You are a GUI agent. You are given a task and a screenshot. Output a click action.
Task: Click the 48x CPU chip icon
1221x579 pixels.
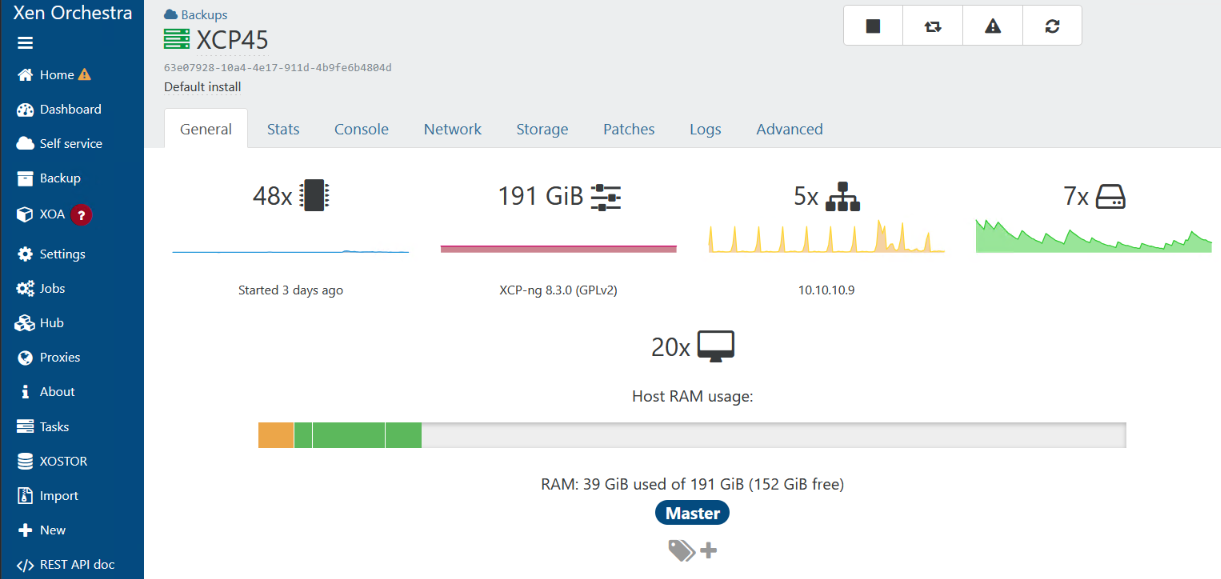[x=315, y=196]
